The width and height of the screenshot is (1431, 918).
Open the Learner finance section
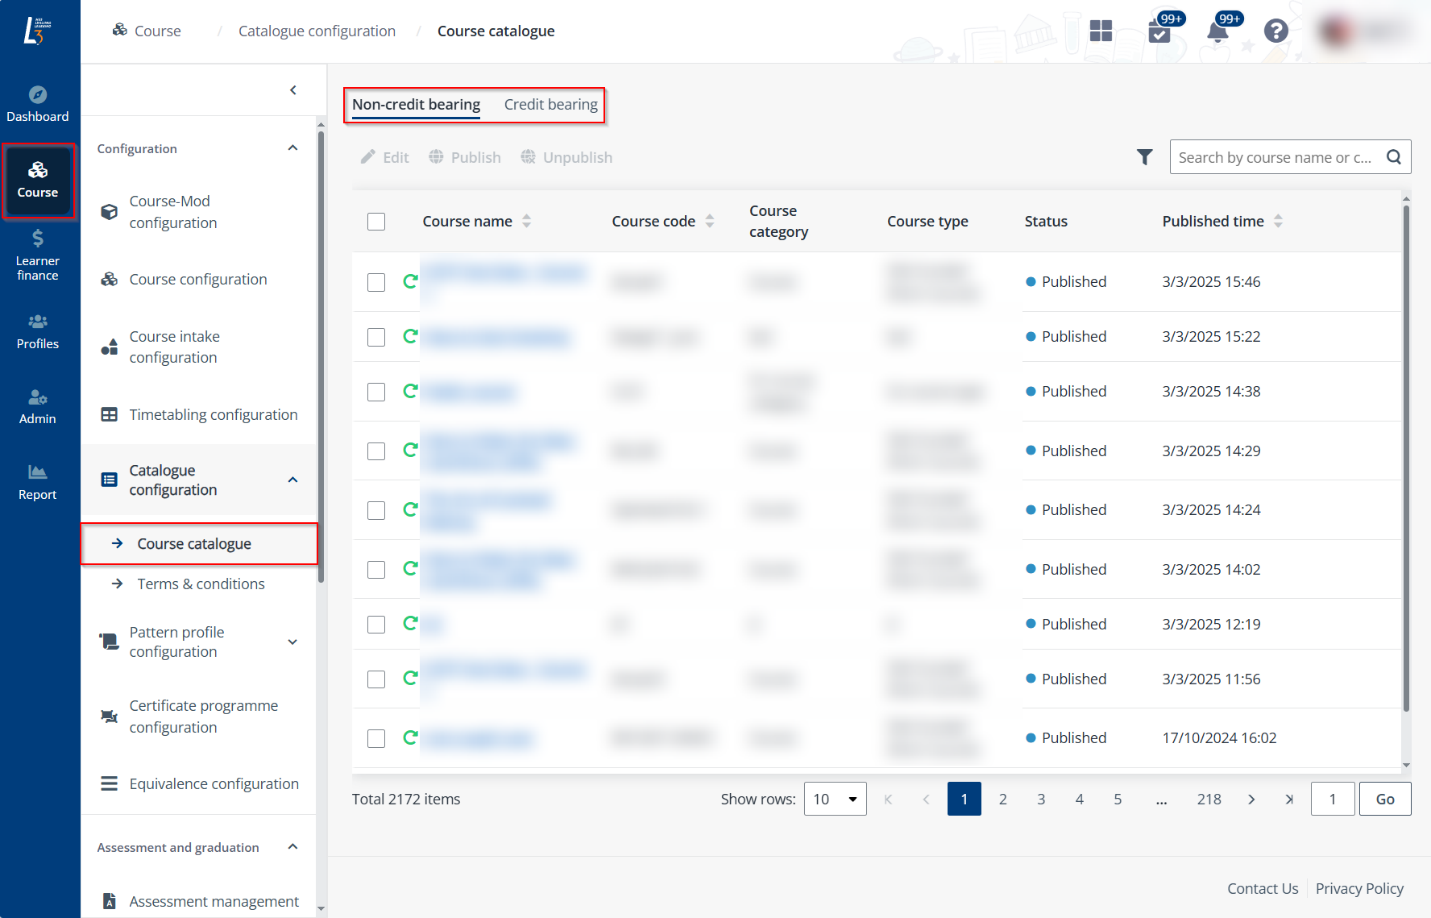pyautogui.click(x=37, y=255)
